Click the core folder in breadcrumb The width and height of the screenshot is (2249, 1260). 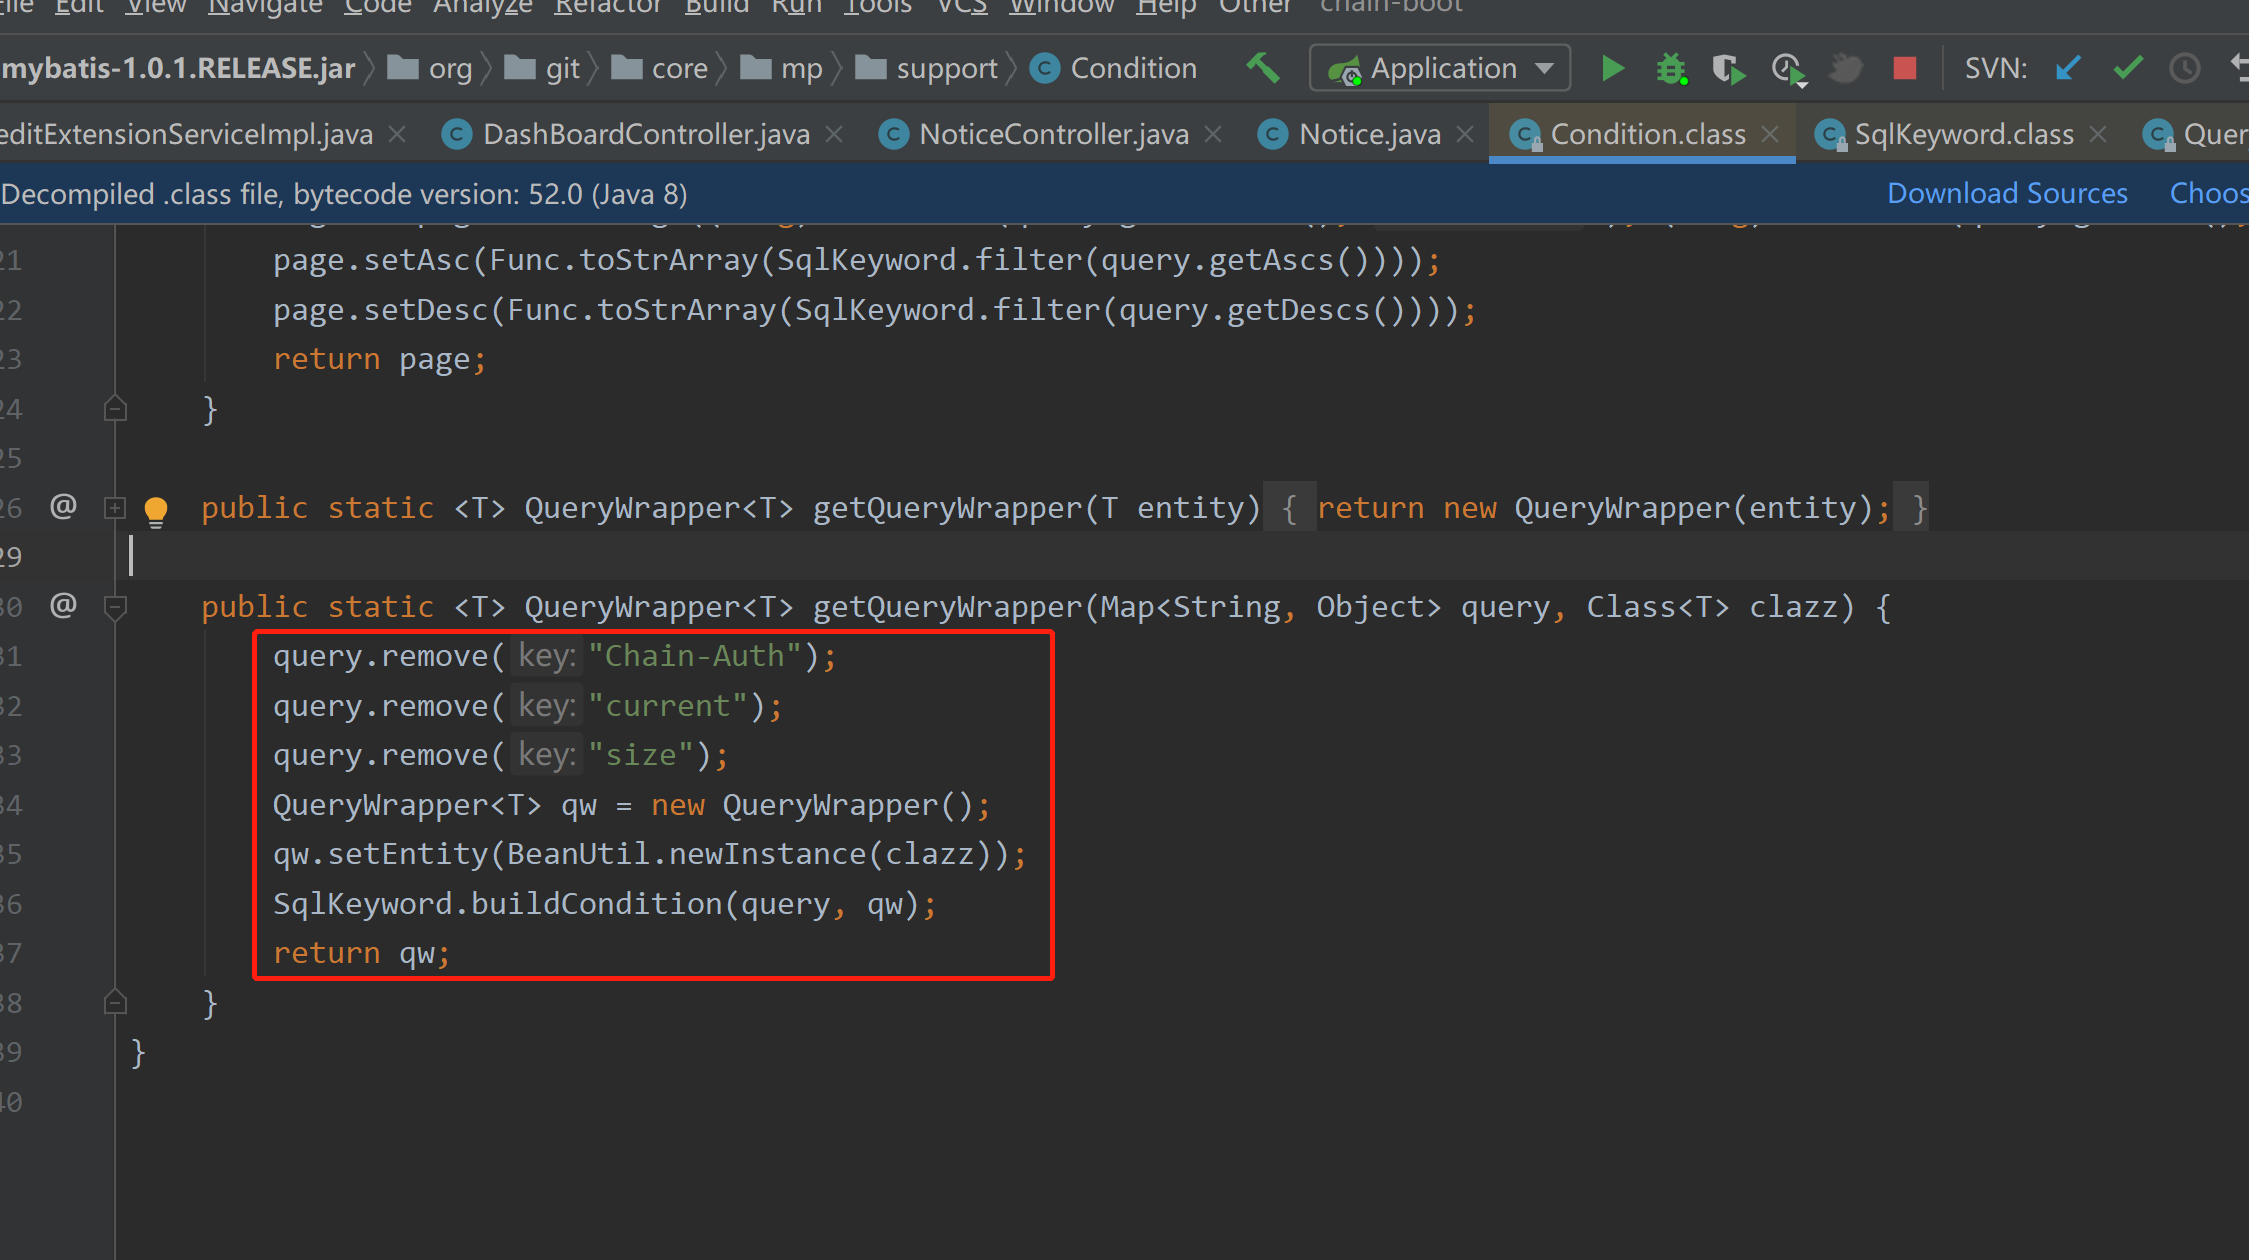660,68
